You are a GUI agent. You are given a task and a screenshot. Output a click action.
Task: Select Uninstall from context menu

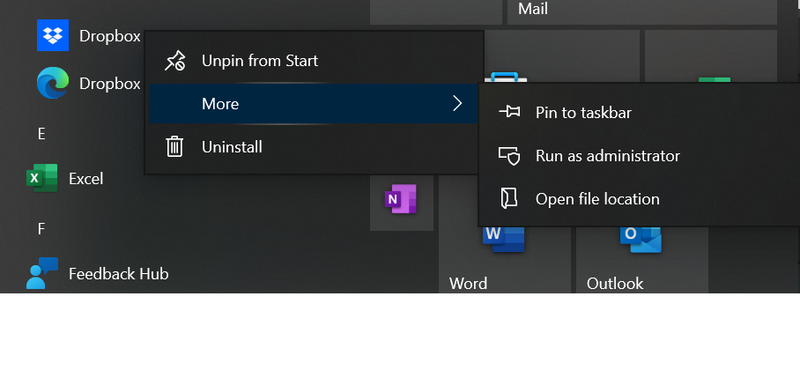coord(314,147)
